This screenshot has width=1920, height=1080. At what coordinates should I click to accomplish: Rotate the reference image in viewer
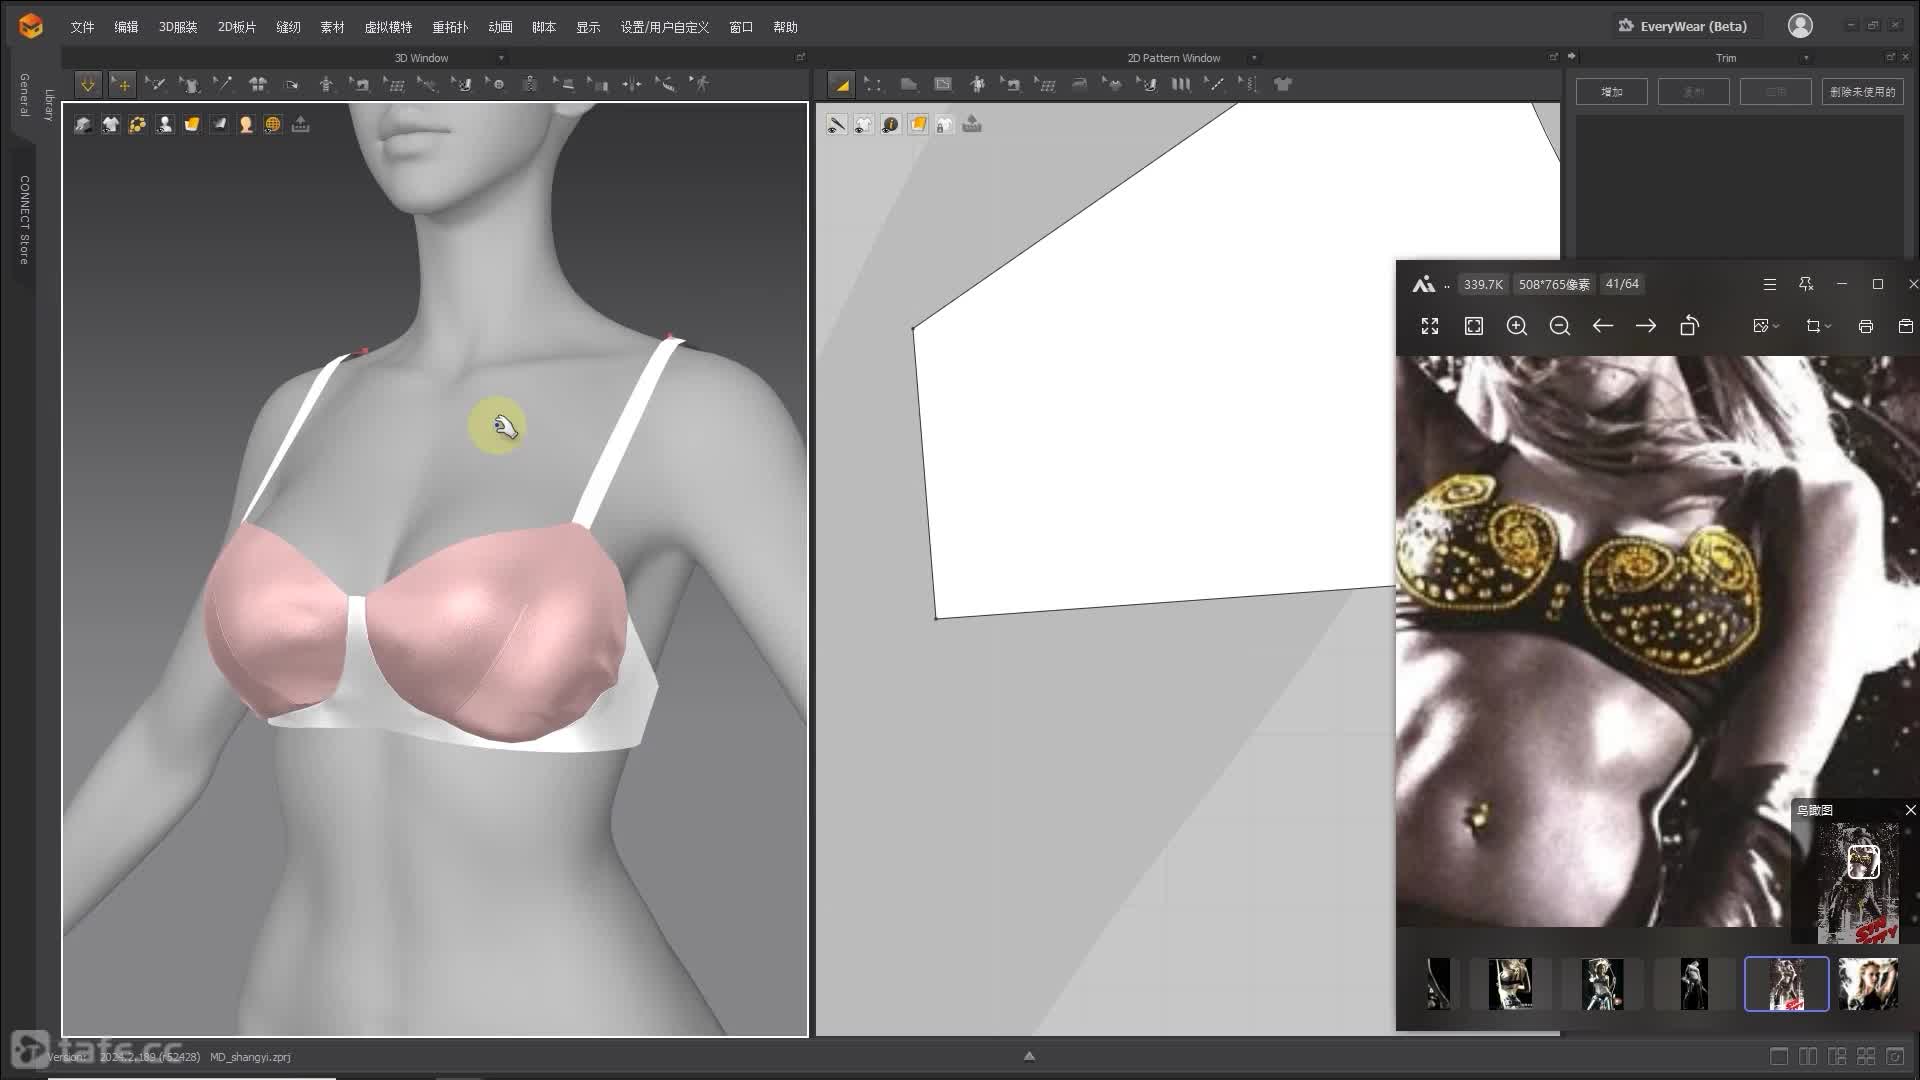click(x=1689, y=326)
